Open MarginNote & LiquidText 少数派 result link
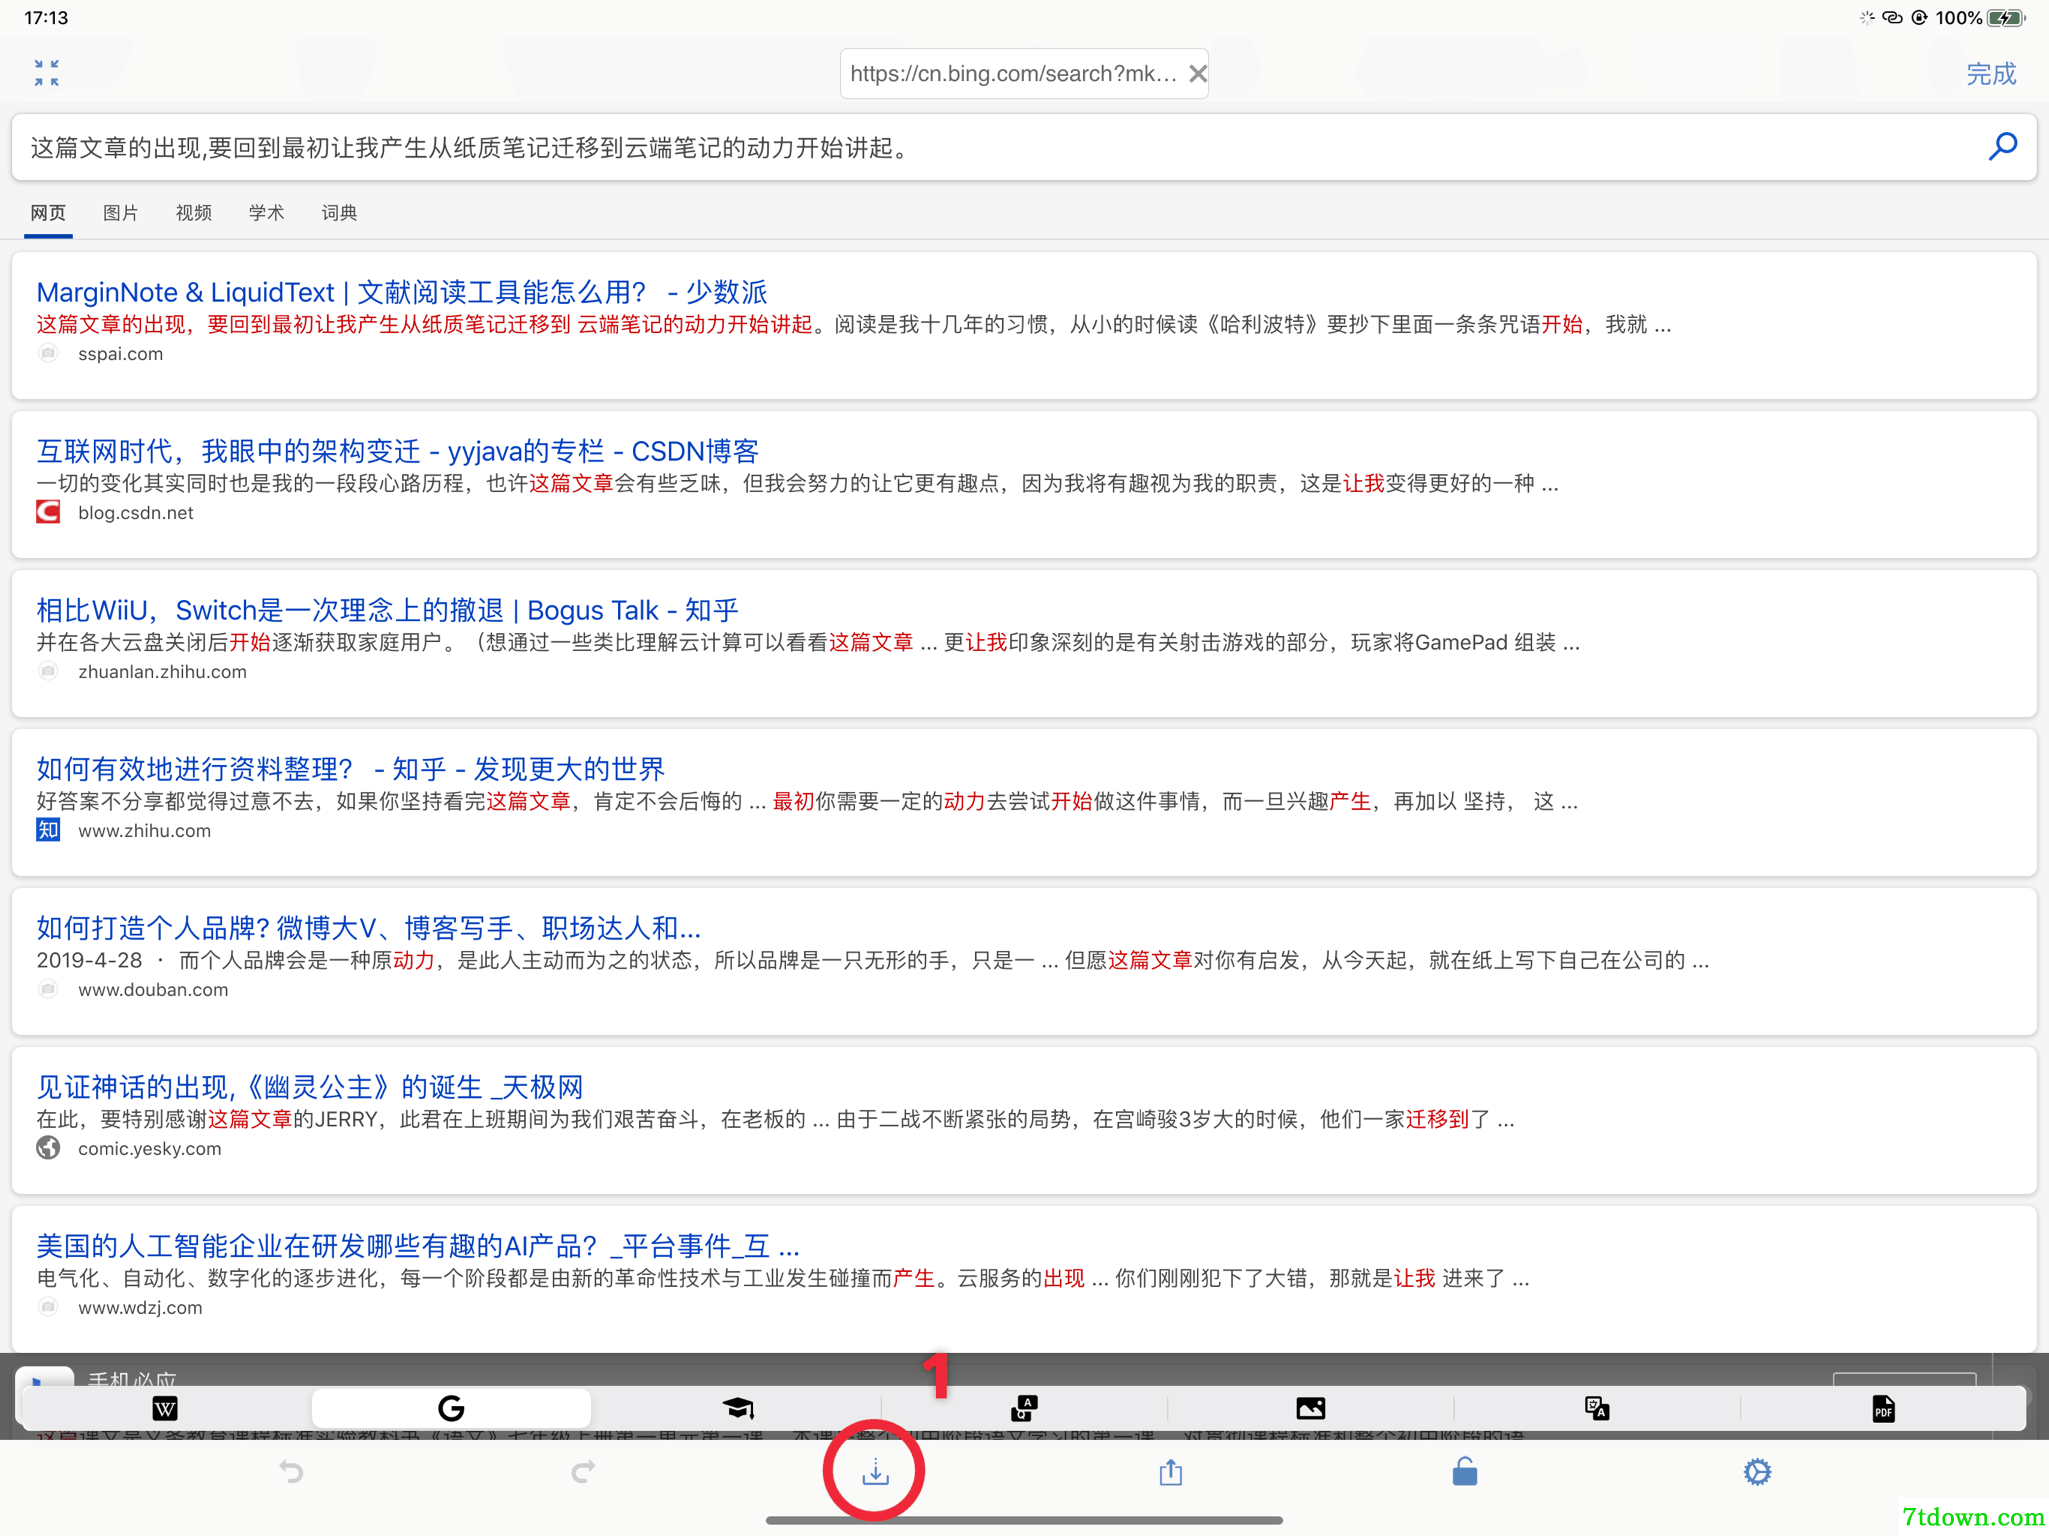 (402, 292)
